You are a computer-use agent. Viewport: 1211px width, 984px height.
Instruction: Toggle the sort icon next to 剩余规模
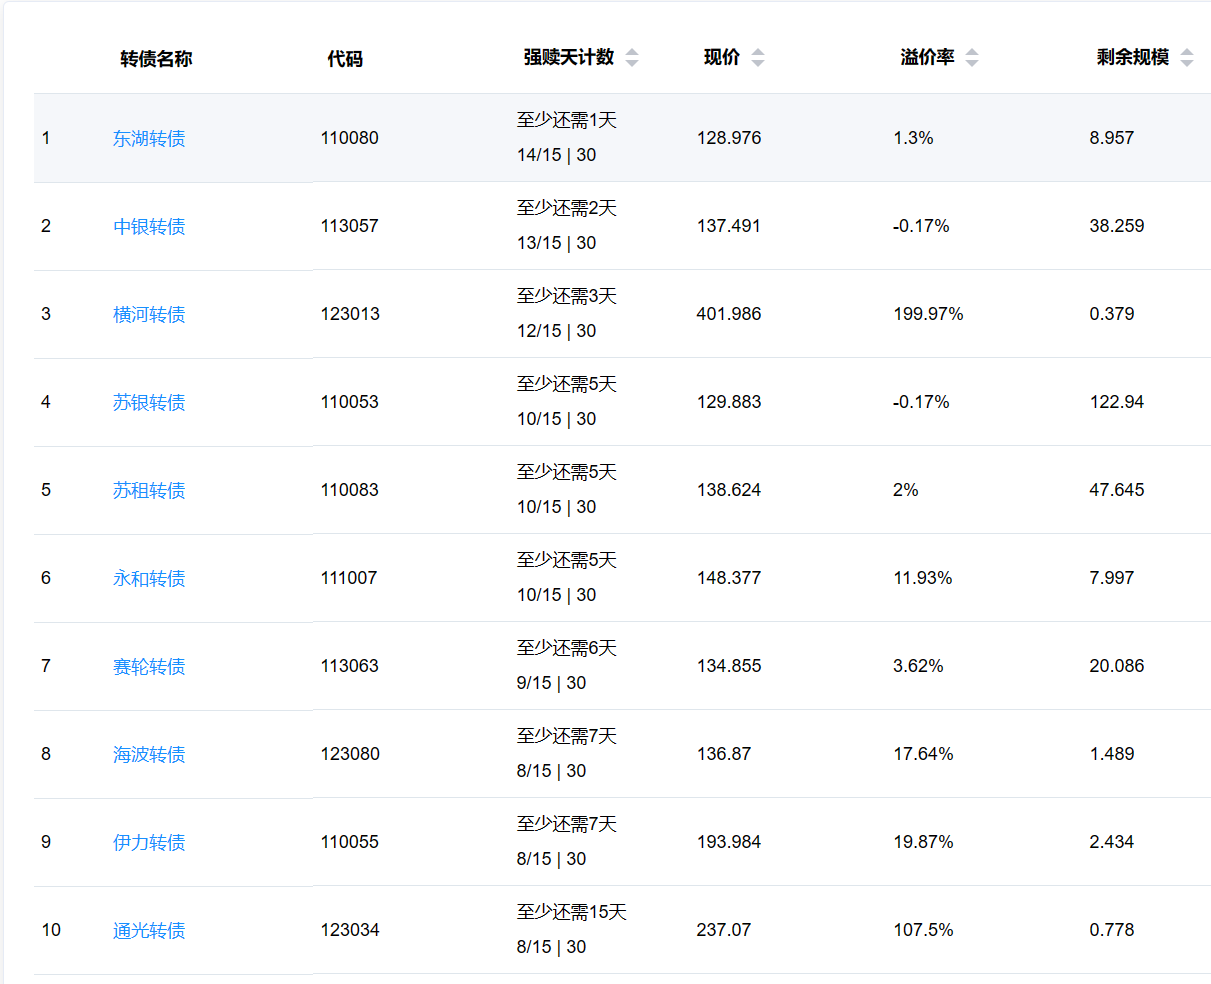pyautogui.click(x=1187, y=58)
